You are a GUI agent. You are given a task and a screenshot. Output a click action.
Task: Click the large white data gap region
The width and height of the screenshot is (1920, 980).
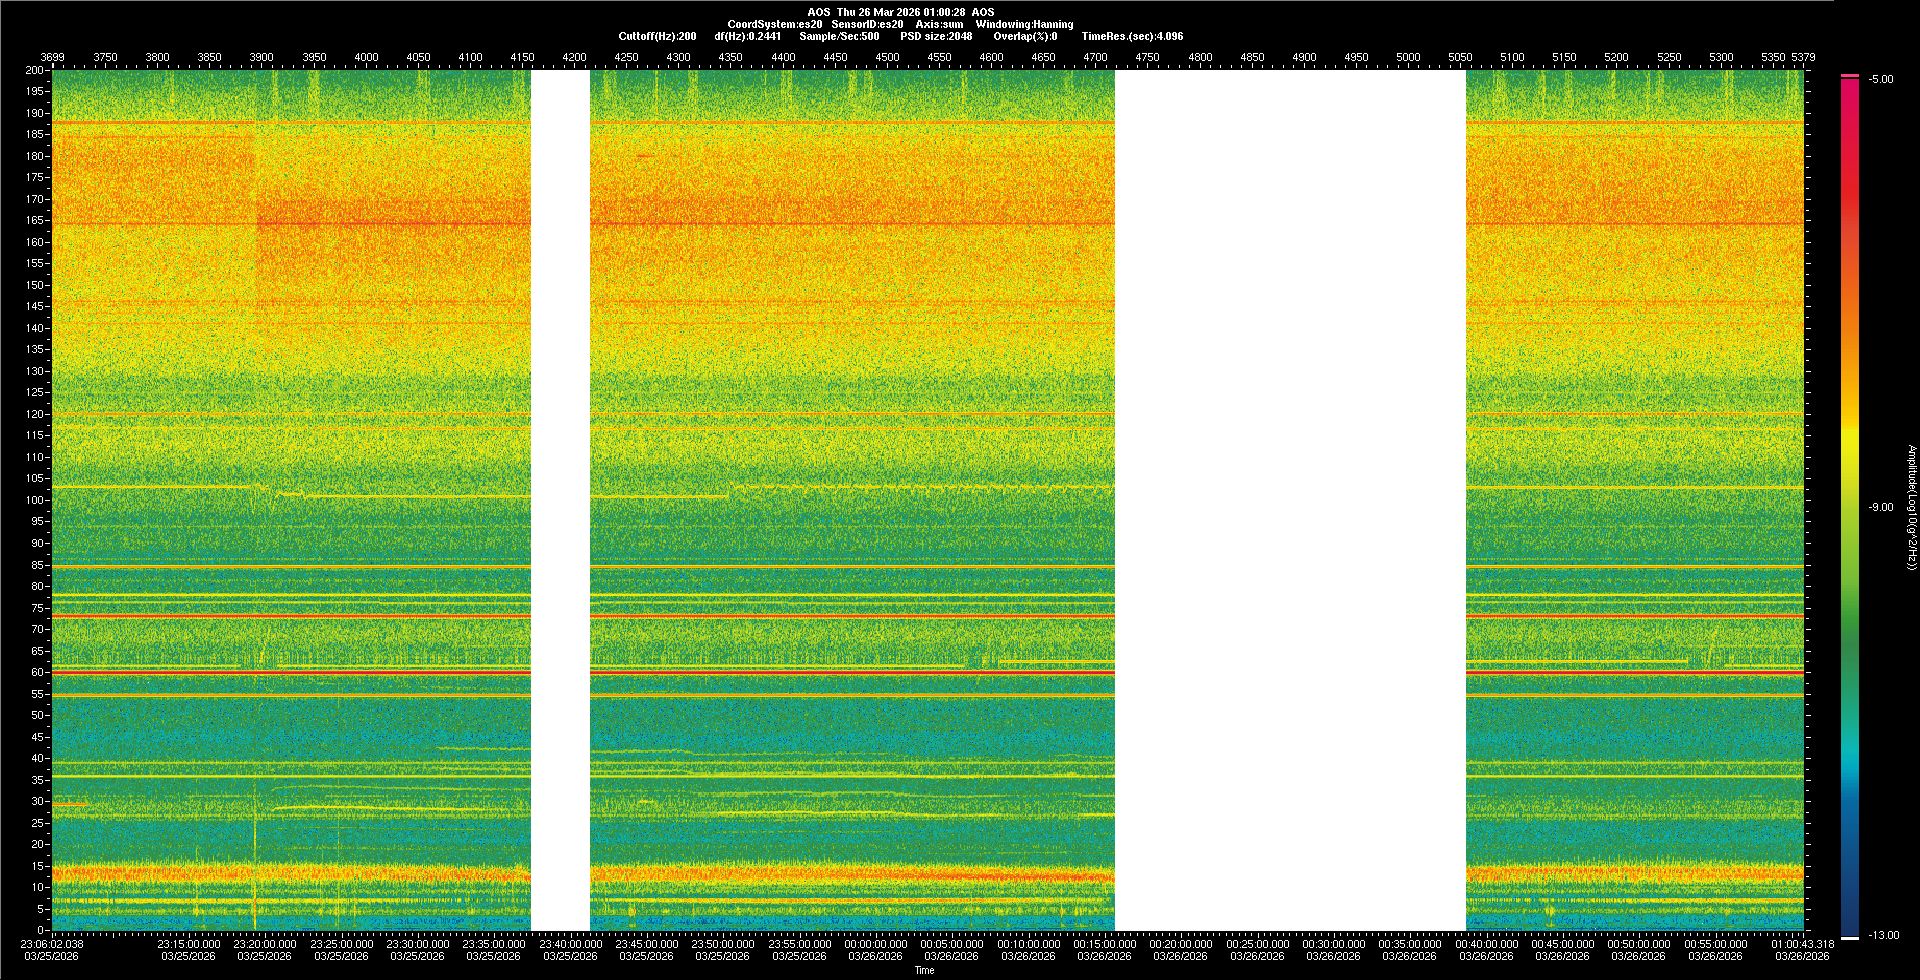[x=1290, y=500]
